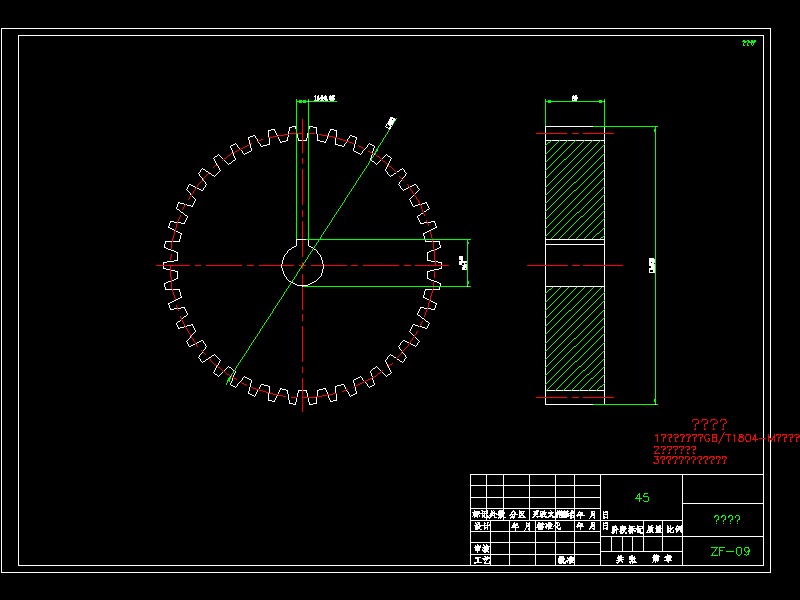Screen dimensions: 800x600
Task: Select the green ???? part name field
Action: click(x=727, y=519)
